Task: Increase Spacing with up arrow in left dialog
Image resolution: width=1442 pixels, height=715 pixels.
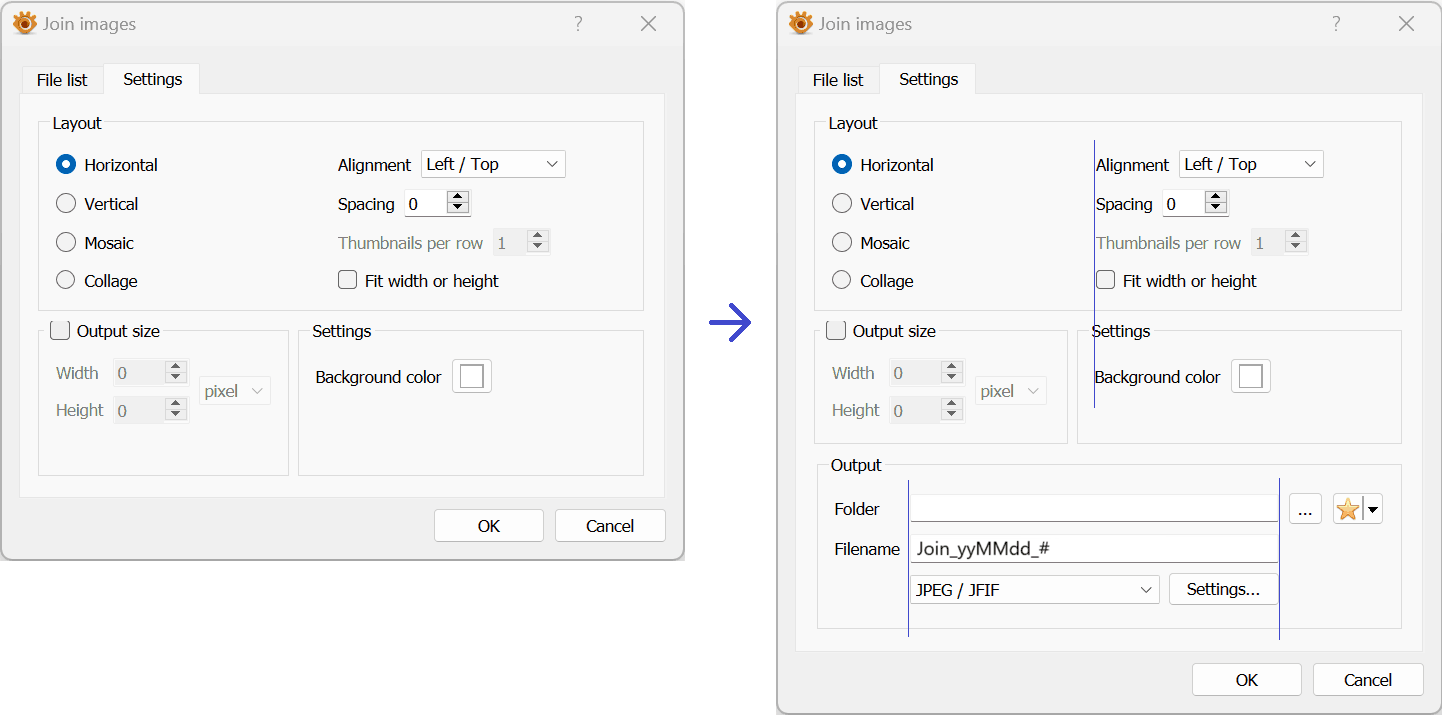Action: tap(458, 198)
